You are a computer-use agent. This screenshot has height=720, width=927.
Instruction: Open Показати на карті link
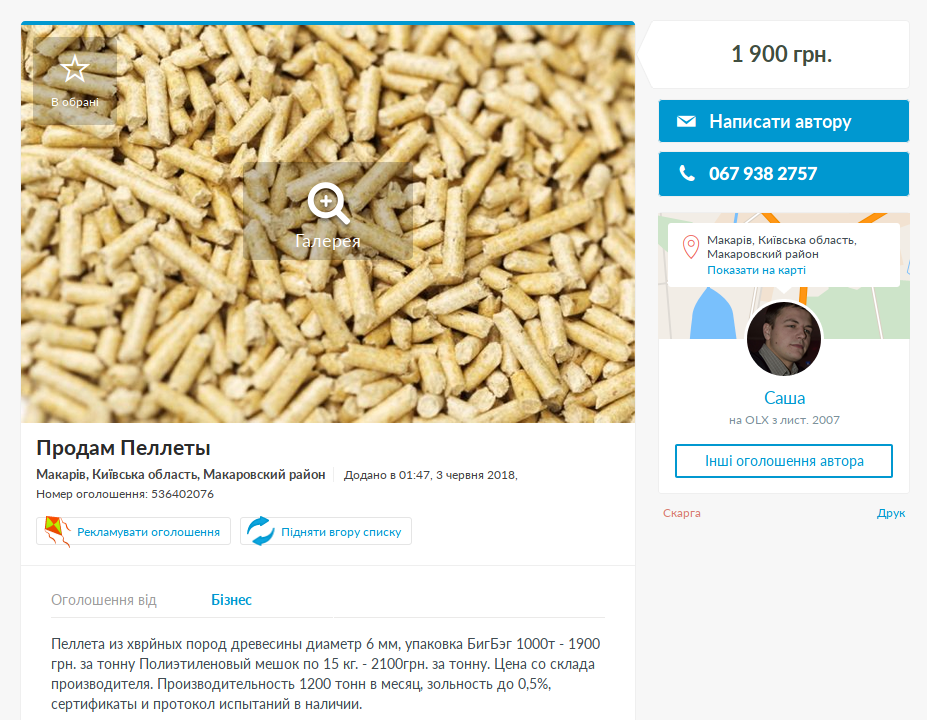point(756,270)
